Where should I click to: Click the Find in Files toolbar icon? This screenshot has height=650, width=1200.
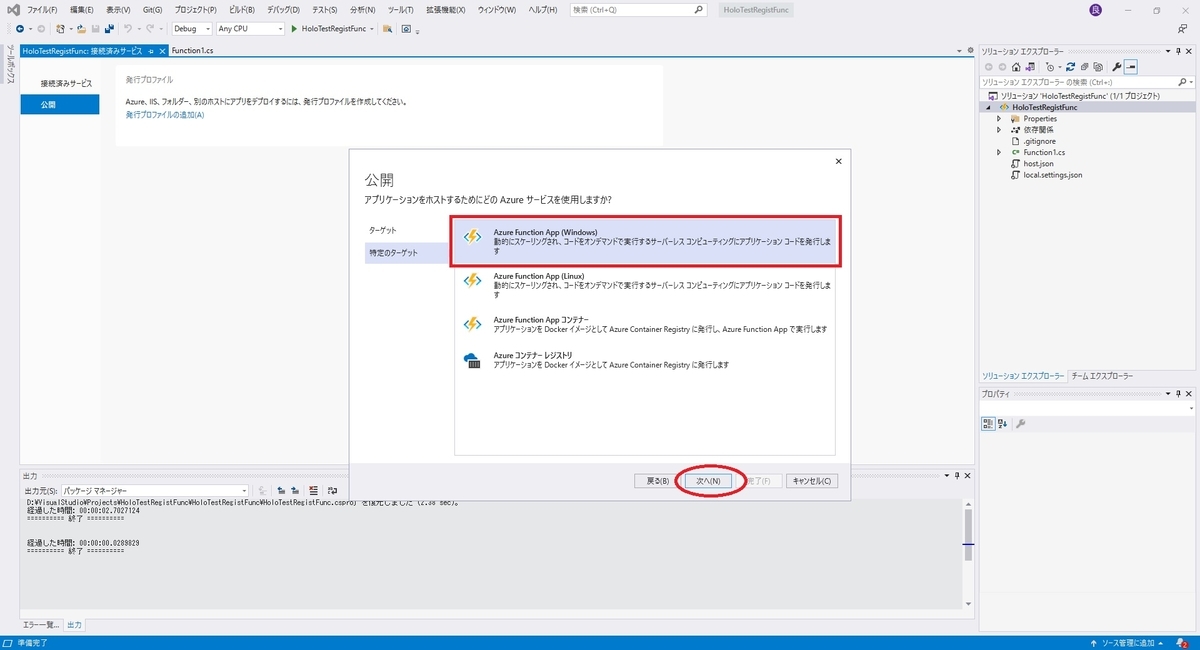pos(387,28)
